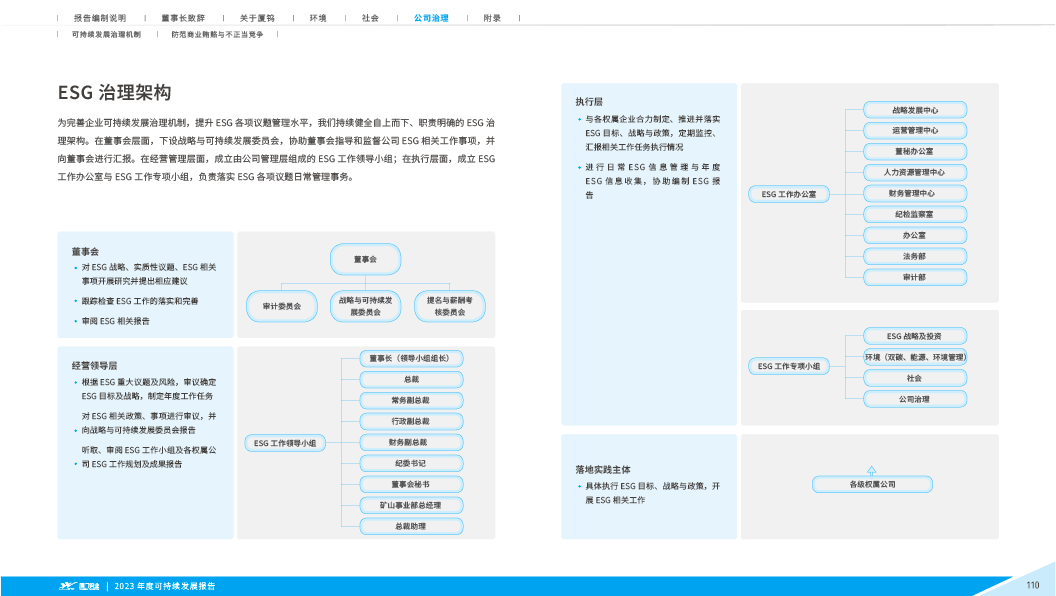Select the 各级权属公司 box

coord(872,485)
